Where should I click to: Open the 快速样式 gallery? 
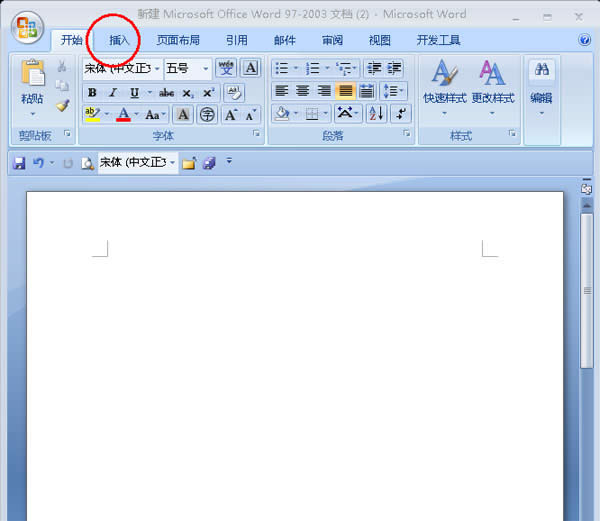(444, 85)
